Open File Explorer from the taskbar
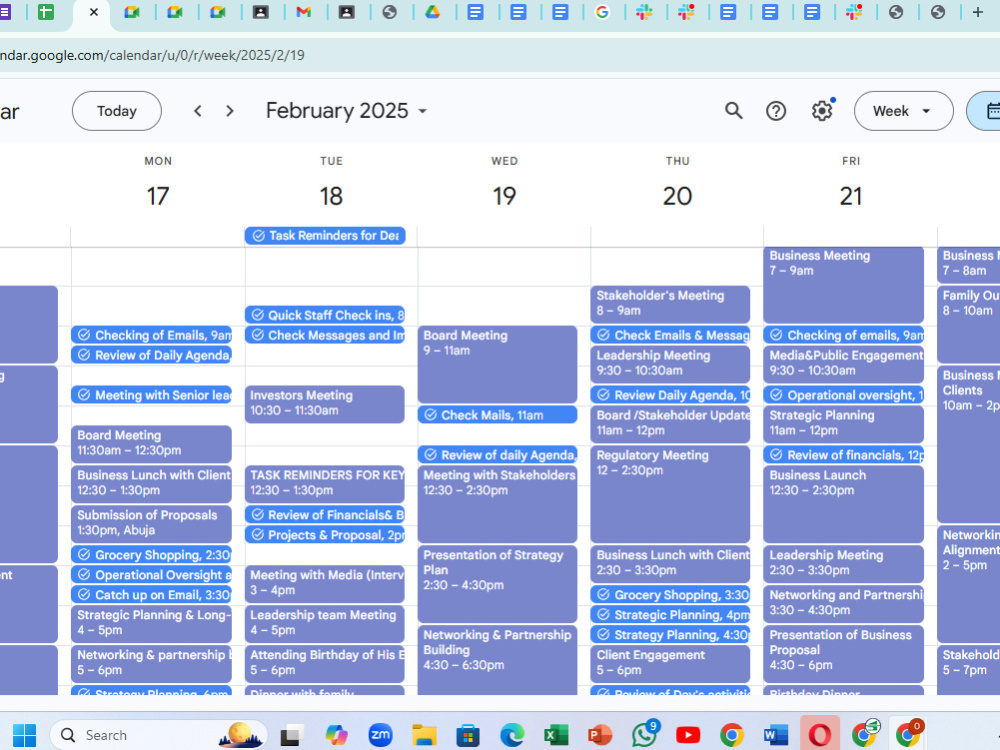 tap(424, 735)
